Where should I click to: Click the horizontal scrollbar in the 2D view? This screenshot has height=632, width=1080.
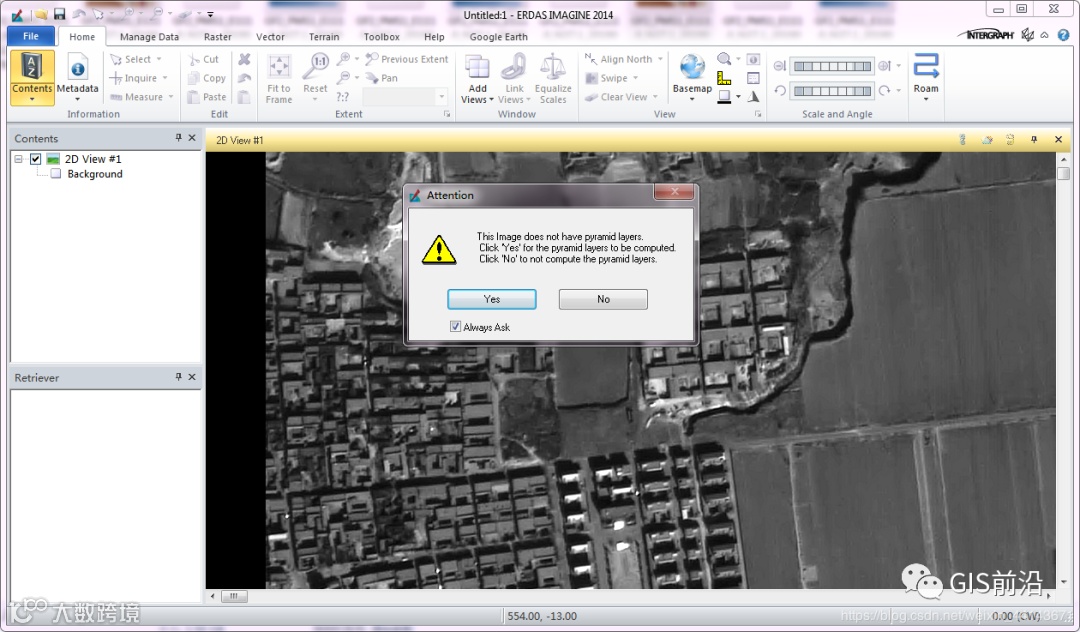pos(630,596)
